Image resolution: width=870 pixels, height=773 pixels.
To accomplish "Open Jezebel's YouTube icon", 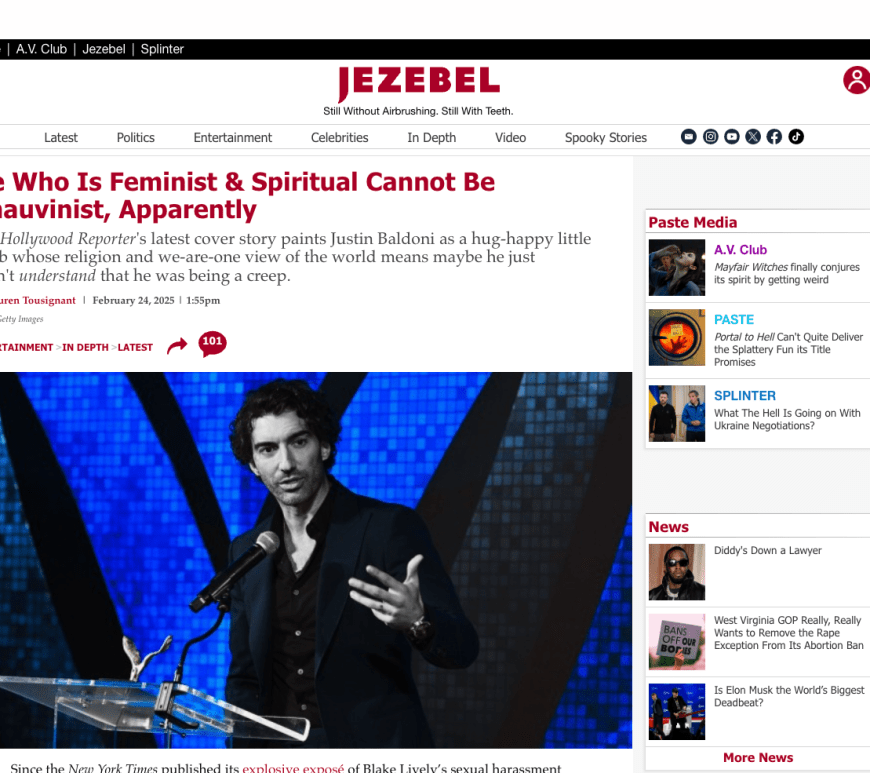I will tap(732, 137).
